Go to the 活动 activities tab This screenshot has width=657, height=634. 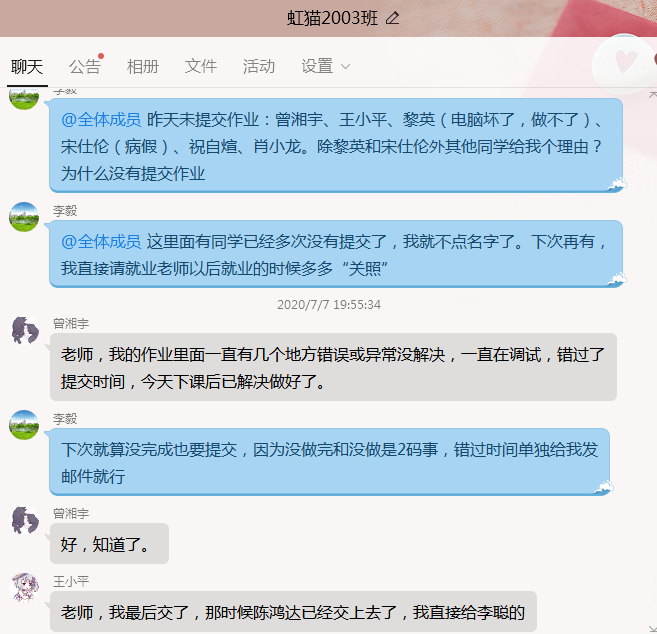[x=259, y=66]
